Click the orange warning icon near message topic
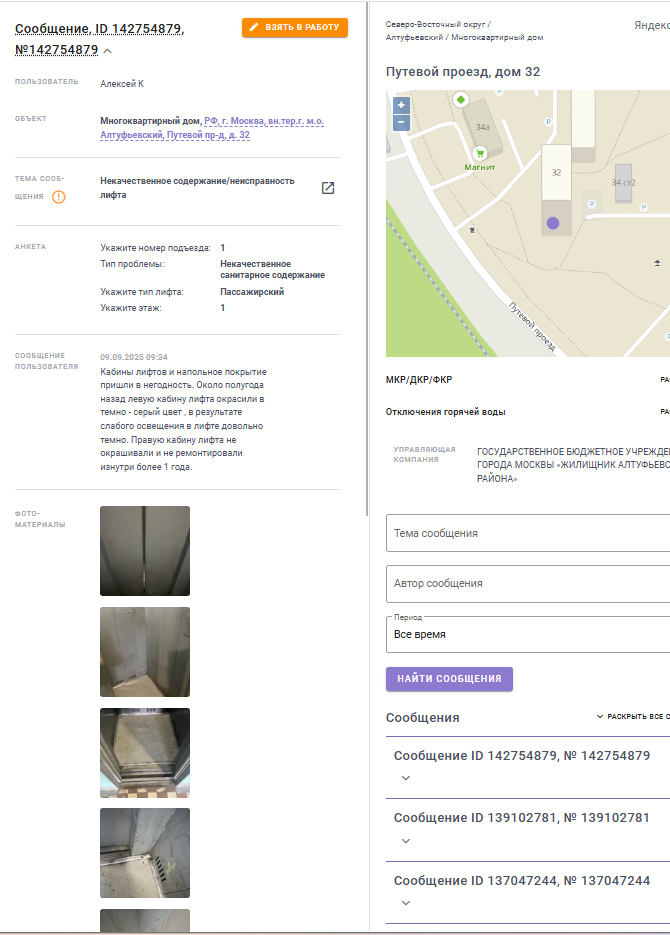The width and height of the screenshot is (670, 935). (x=58, y=197)
